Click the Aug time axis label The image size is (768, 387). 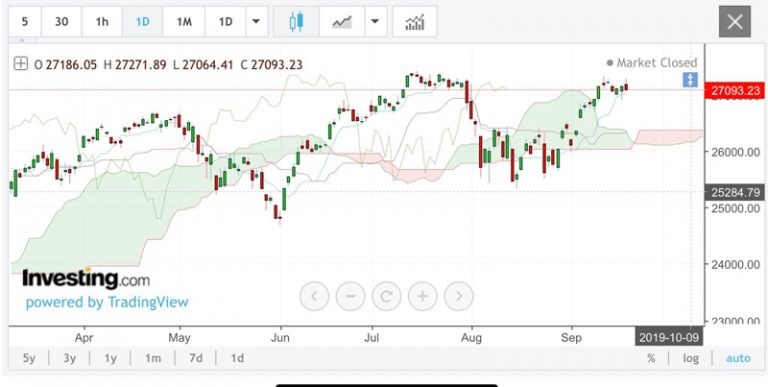pos(472,338)
